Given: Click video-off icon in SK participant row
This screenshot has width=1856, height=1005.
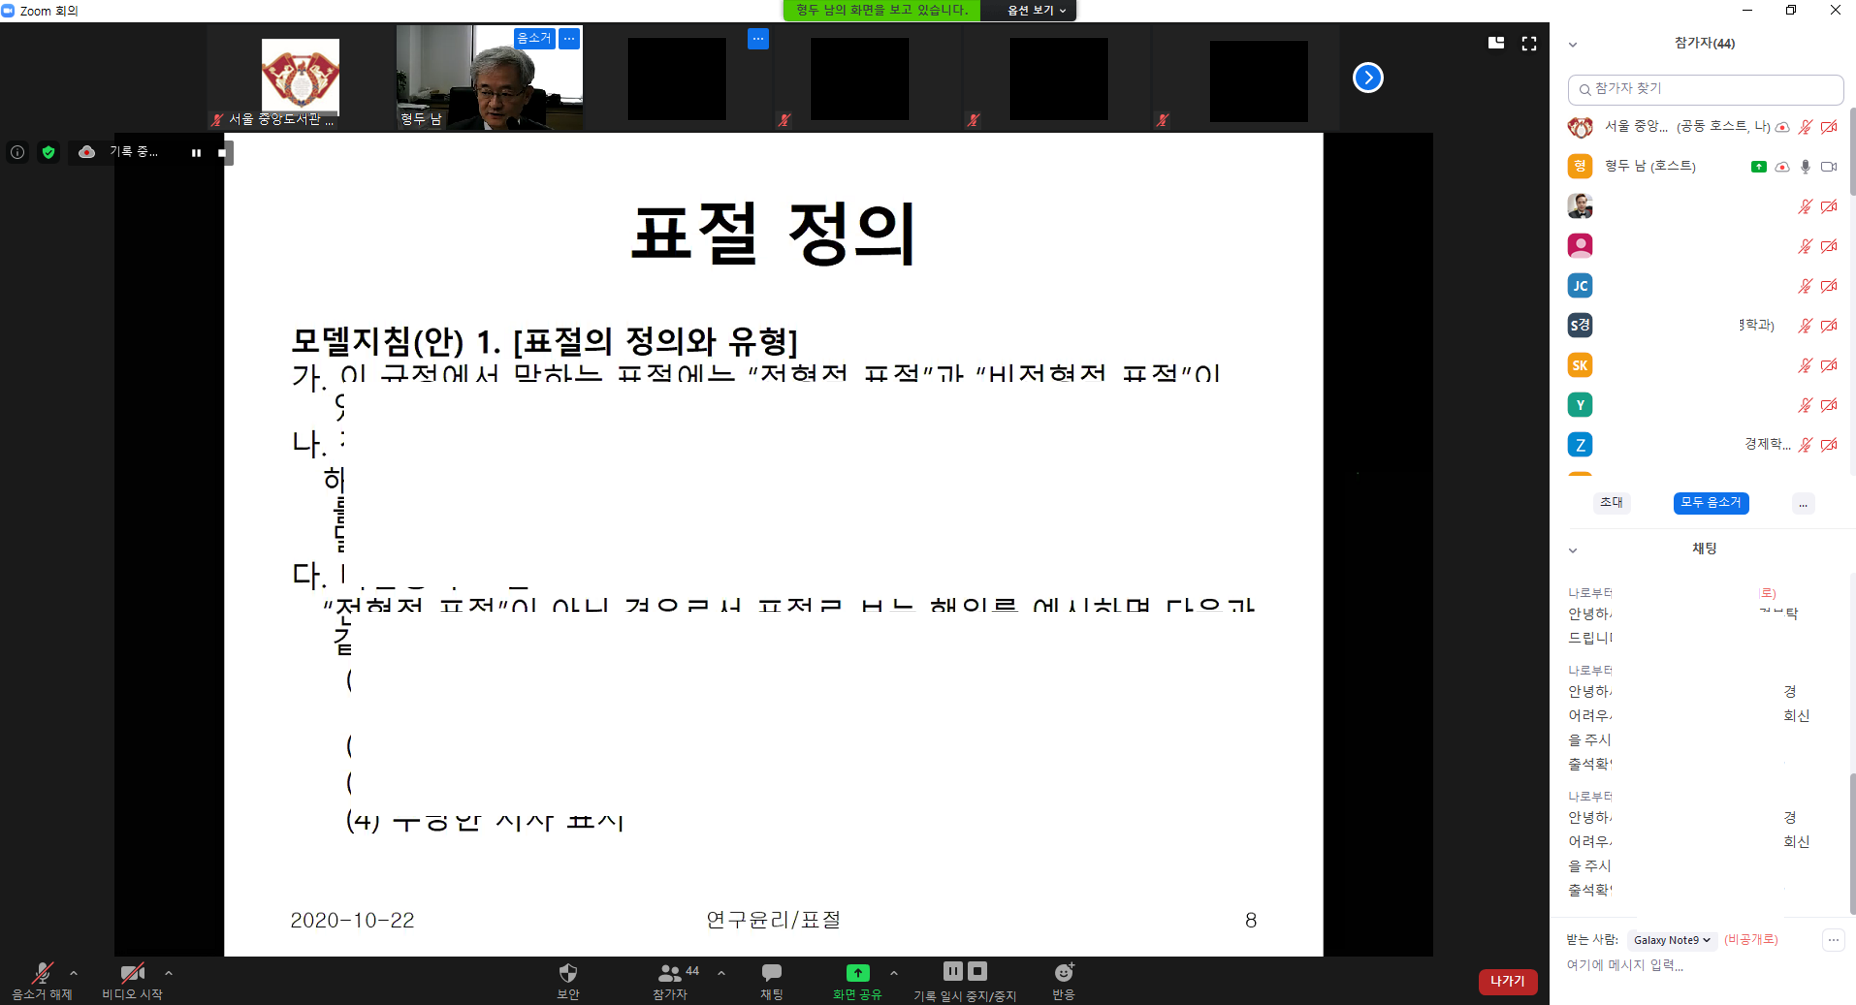Looking at the screenshot, I should [1829, 365].
